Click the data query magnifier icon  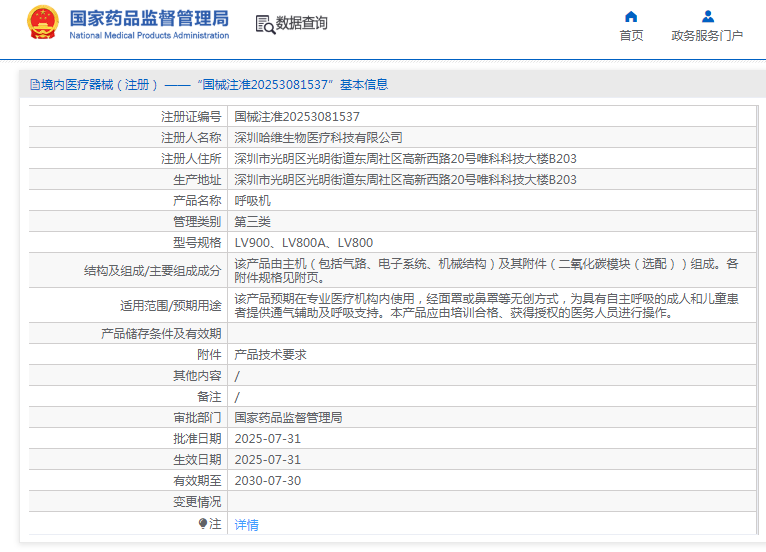point(265,24)
